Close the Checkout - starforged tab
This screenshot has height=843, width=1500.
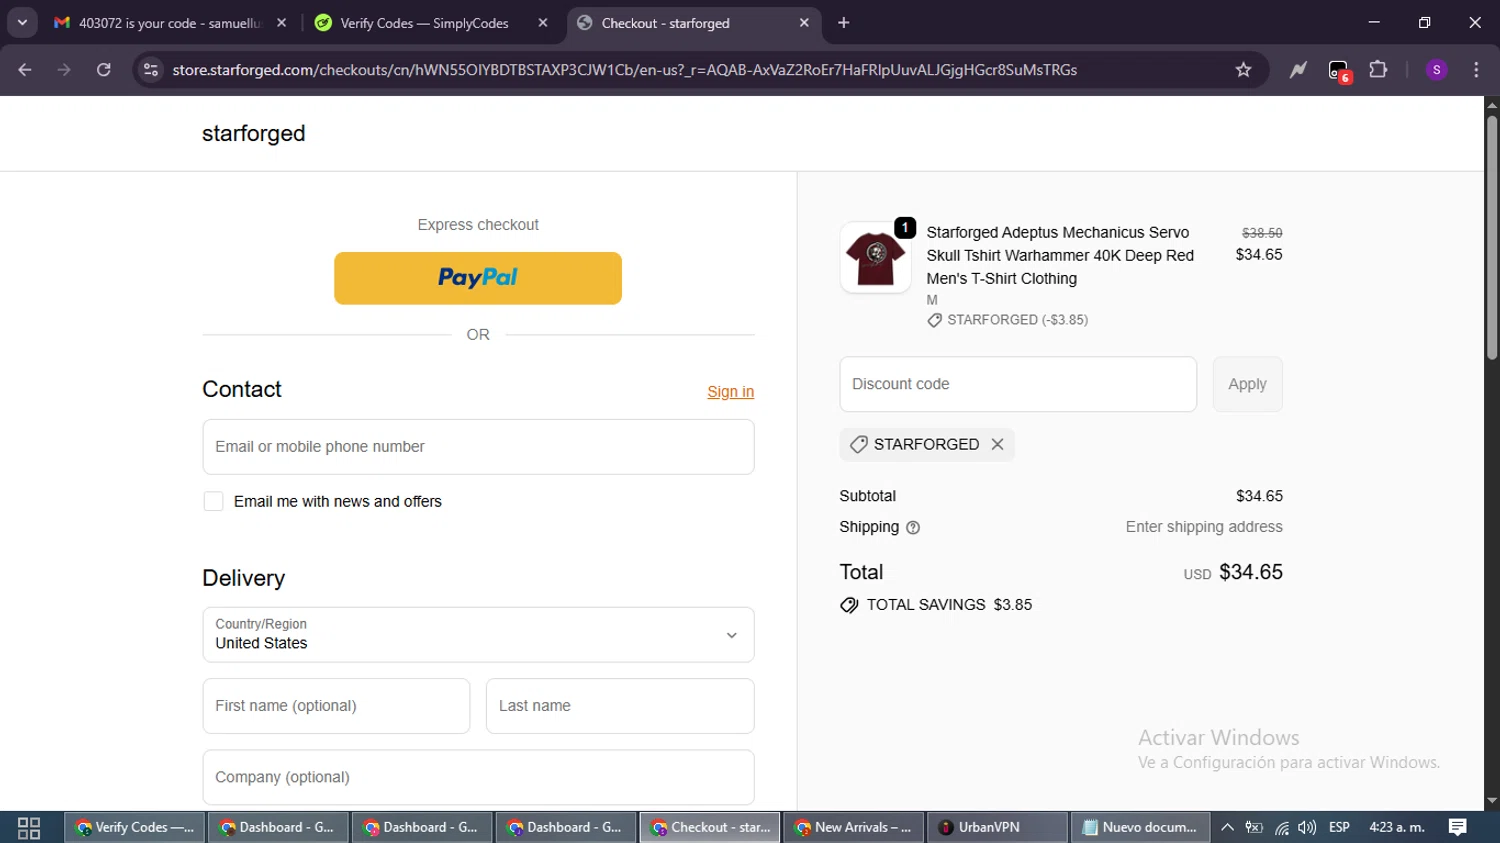(x=804, y=23)
